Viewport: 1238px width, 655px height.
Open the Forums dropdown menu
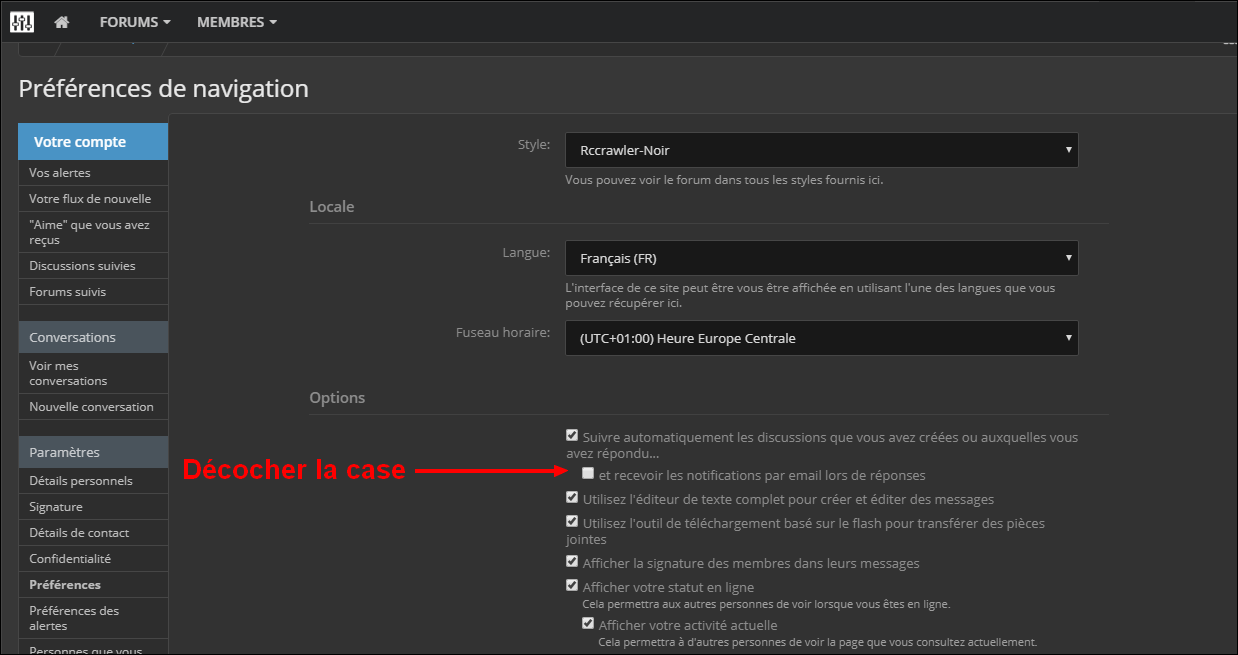point(135,22)
